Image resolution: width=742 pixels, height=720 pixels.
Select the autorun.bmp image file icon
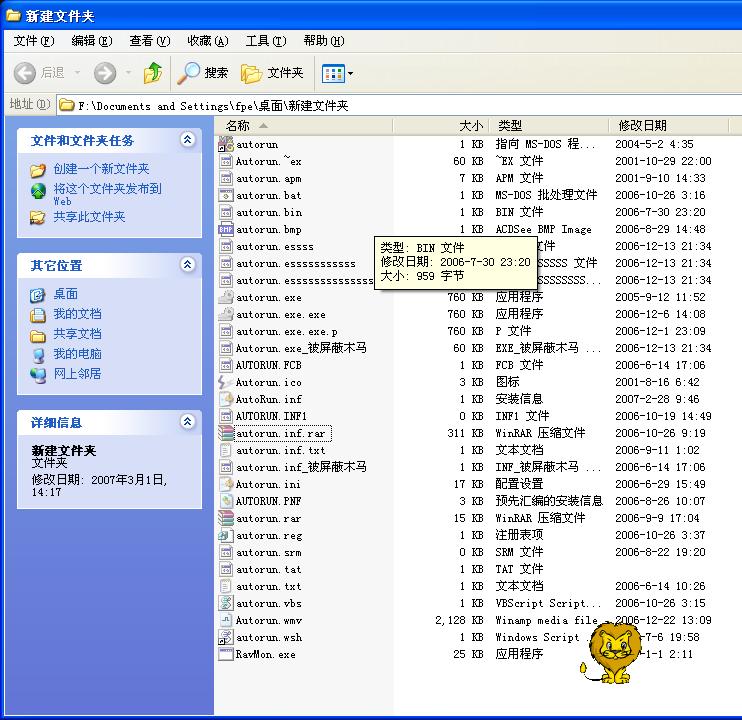coord(226,229)
